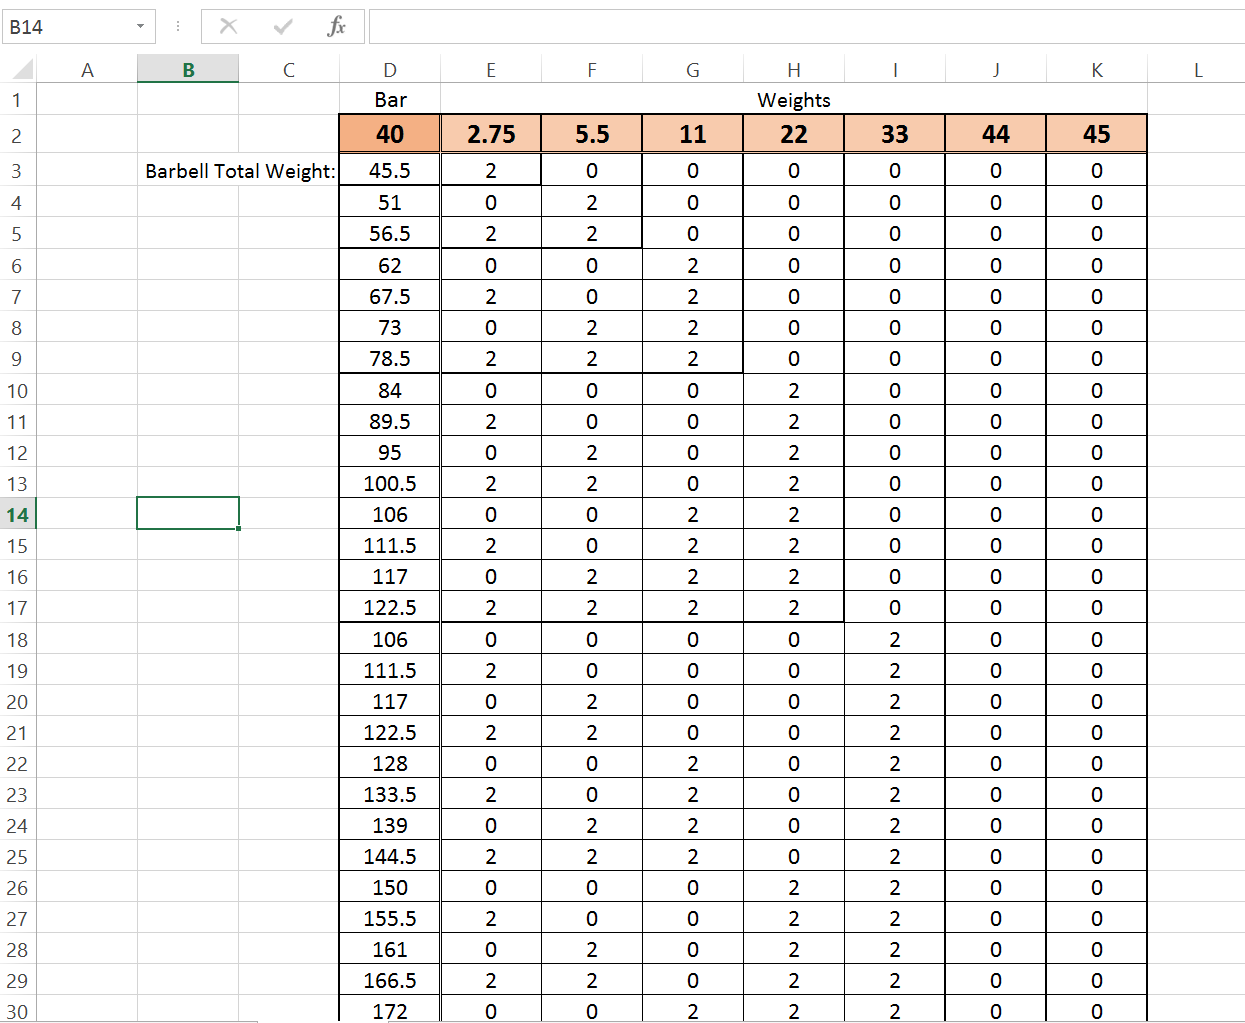Select the Weights heading cell
This screenshot has width=1245, height=1023.
(794, 100)
